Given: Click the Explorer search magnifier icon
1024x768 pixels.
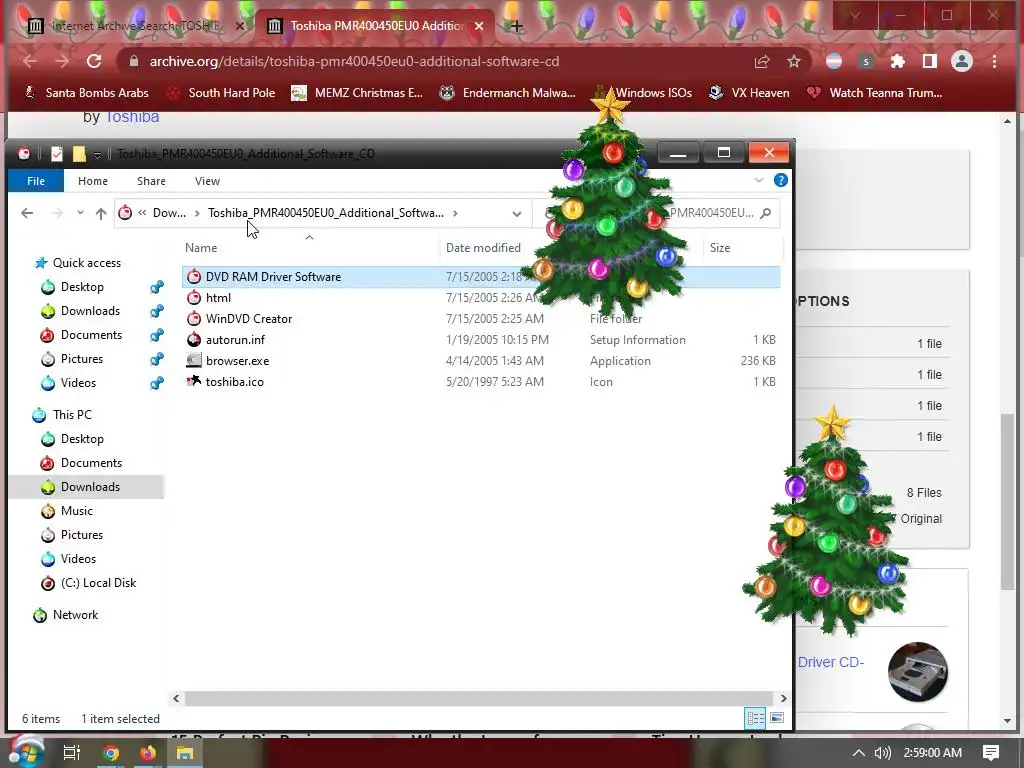Looking at the screenshot, I should tap(766, 213).
